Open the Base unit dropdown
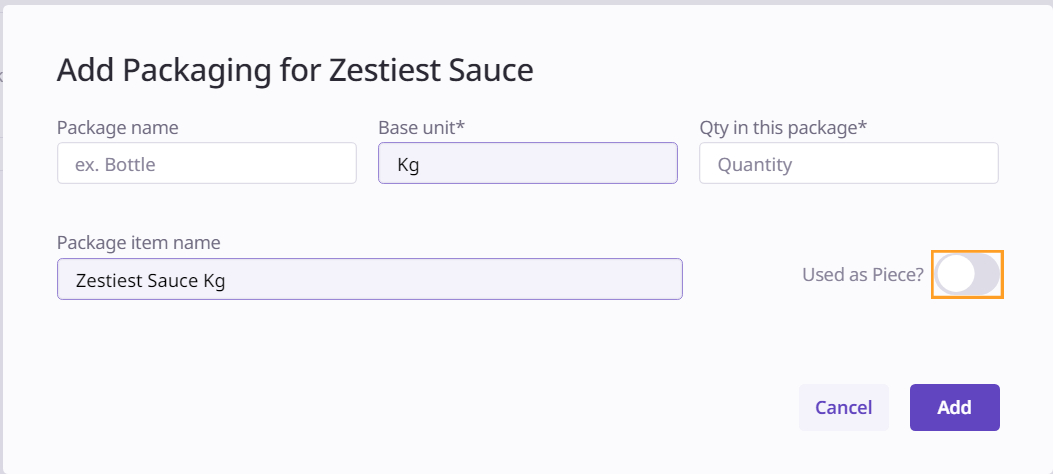1053x474 pixels. coord(527,163)
